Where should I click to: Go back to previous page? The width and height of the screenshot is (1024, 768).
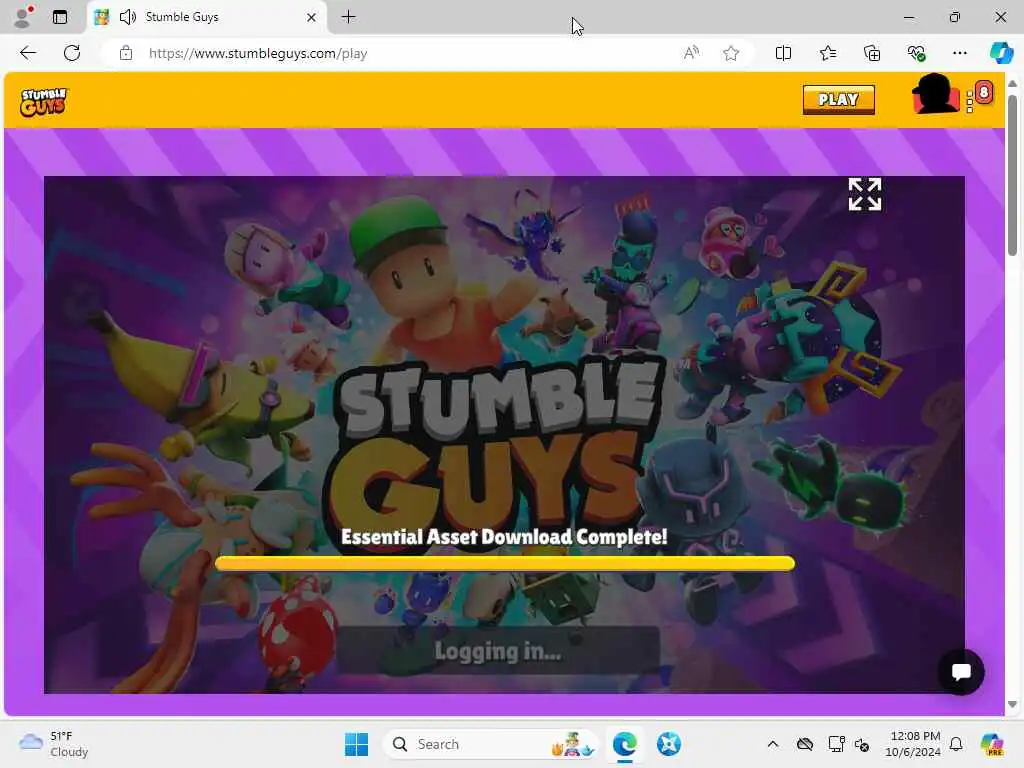(28, 53)
